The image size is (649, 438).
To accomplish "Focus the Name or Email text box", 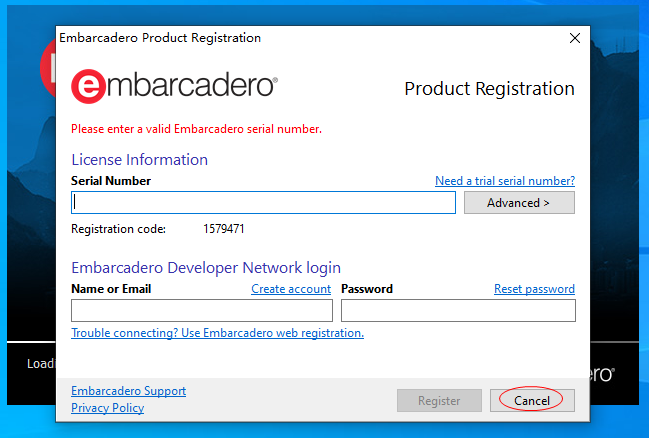I will click(201, 311).
